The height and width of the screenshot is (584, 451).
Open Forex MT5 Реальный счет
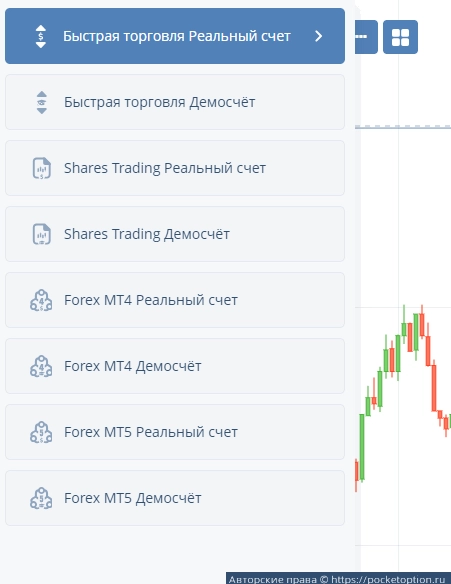(175, 432)
